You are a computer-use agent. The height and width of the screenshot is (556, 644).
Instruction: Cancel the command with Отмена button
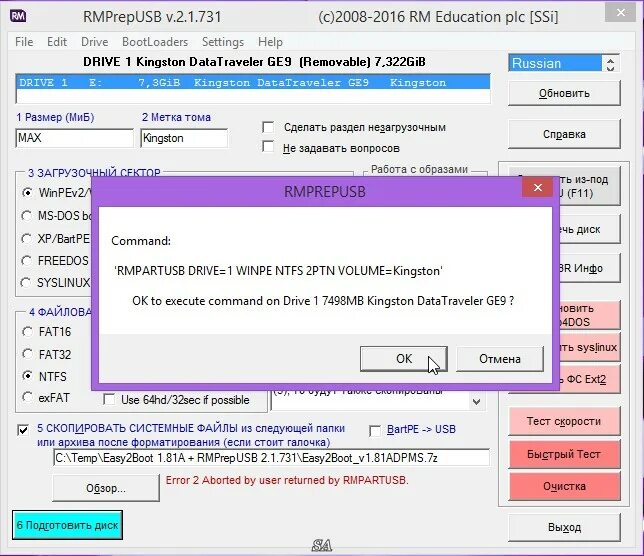500,359
